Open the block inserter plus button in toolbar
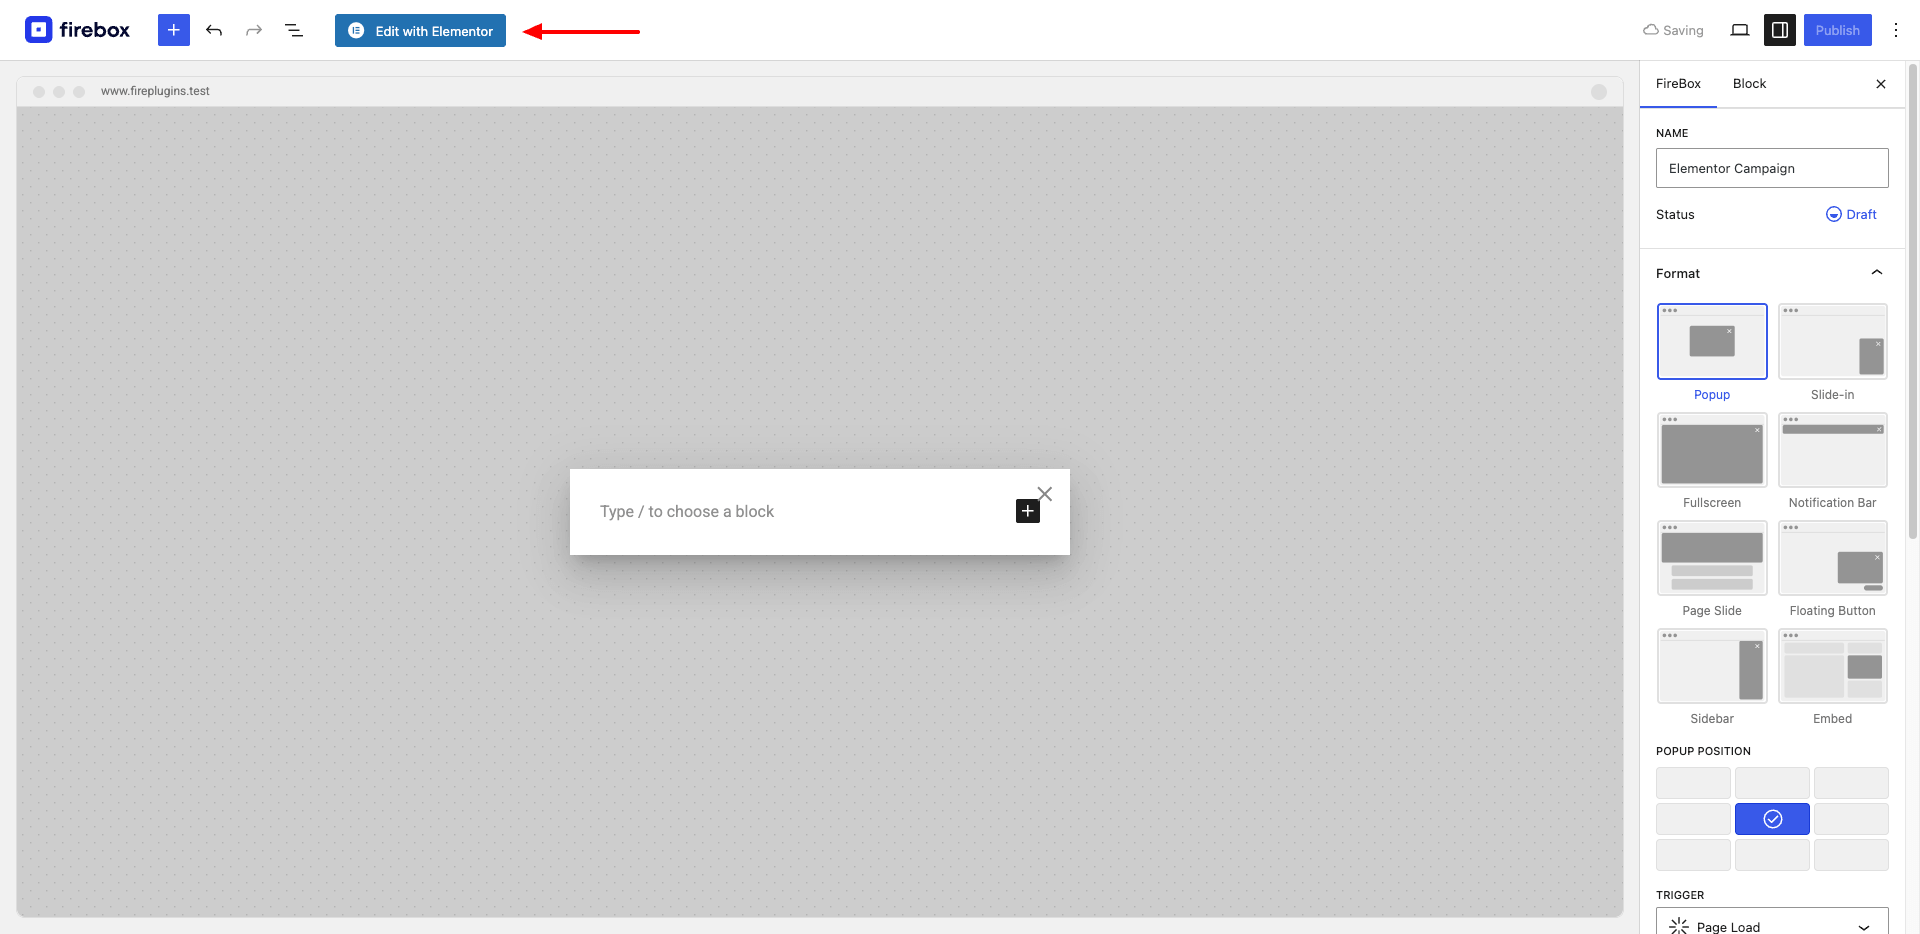 pos(174,30)
